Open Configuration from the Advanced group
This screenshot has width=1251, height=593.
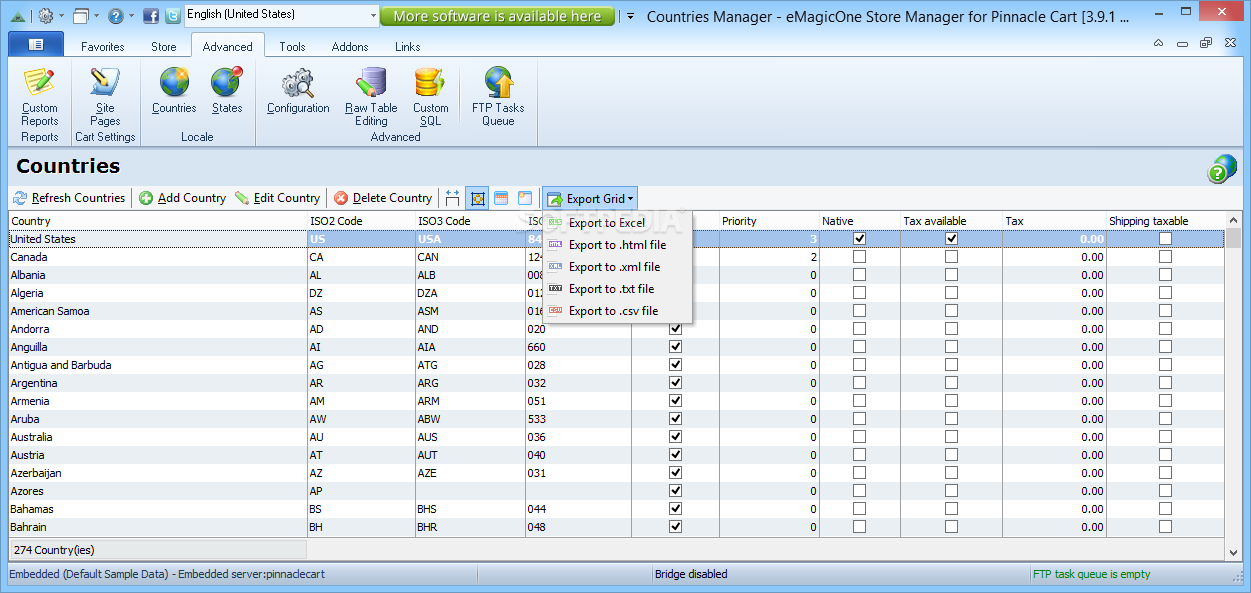(x=298, y=91)
